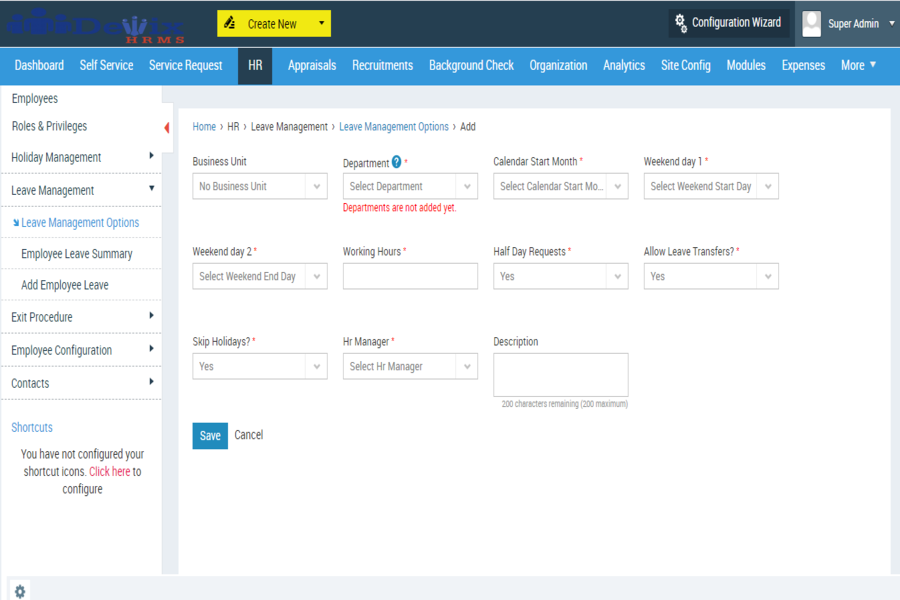This screenshot has width=900, height=600.
Task: Open the Create New dropdown arrow
Action: (x=321, y=23)
